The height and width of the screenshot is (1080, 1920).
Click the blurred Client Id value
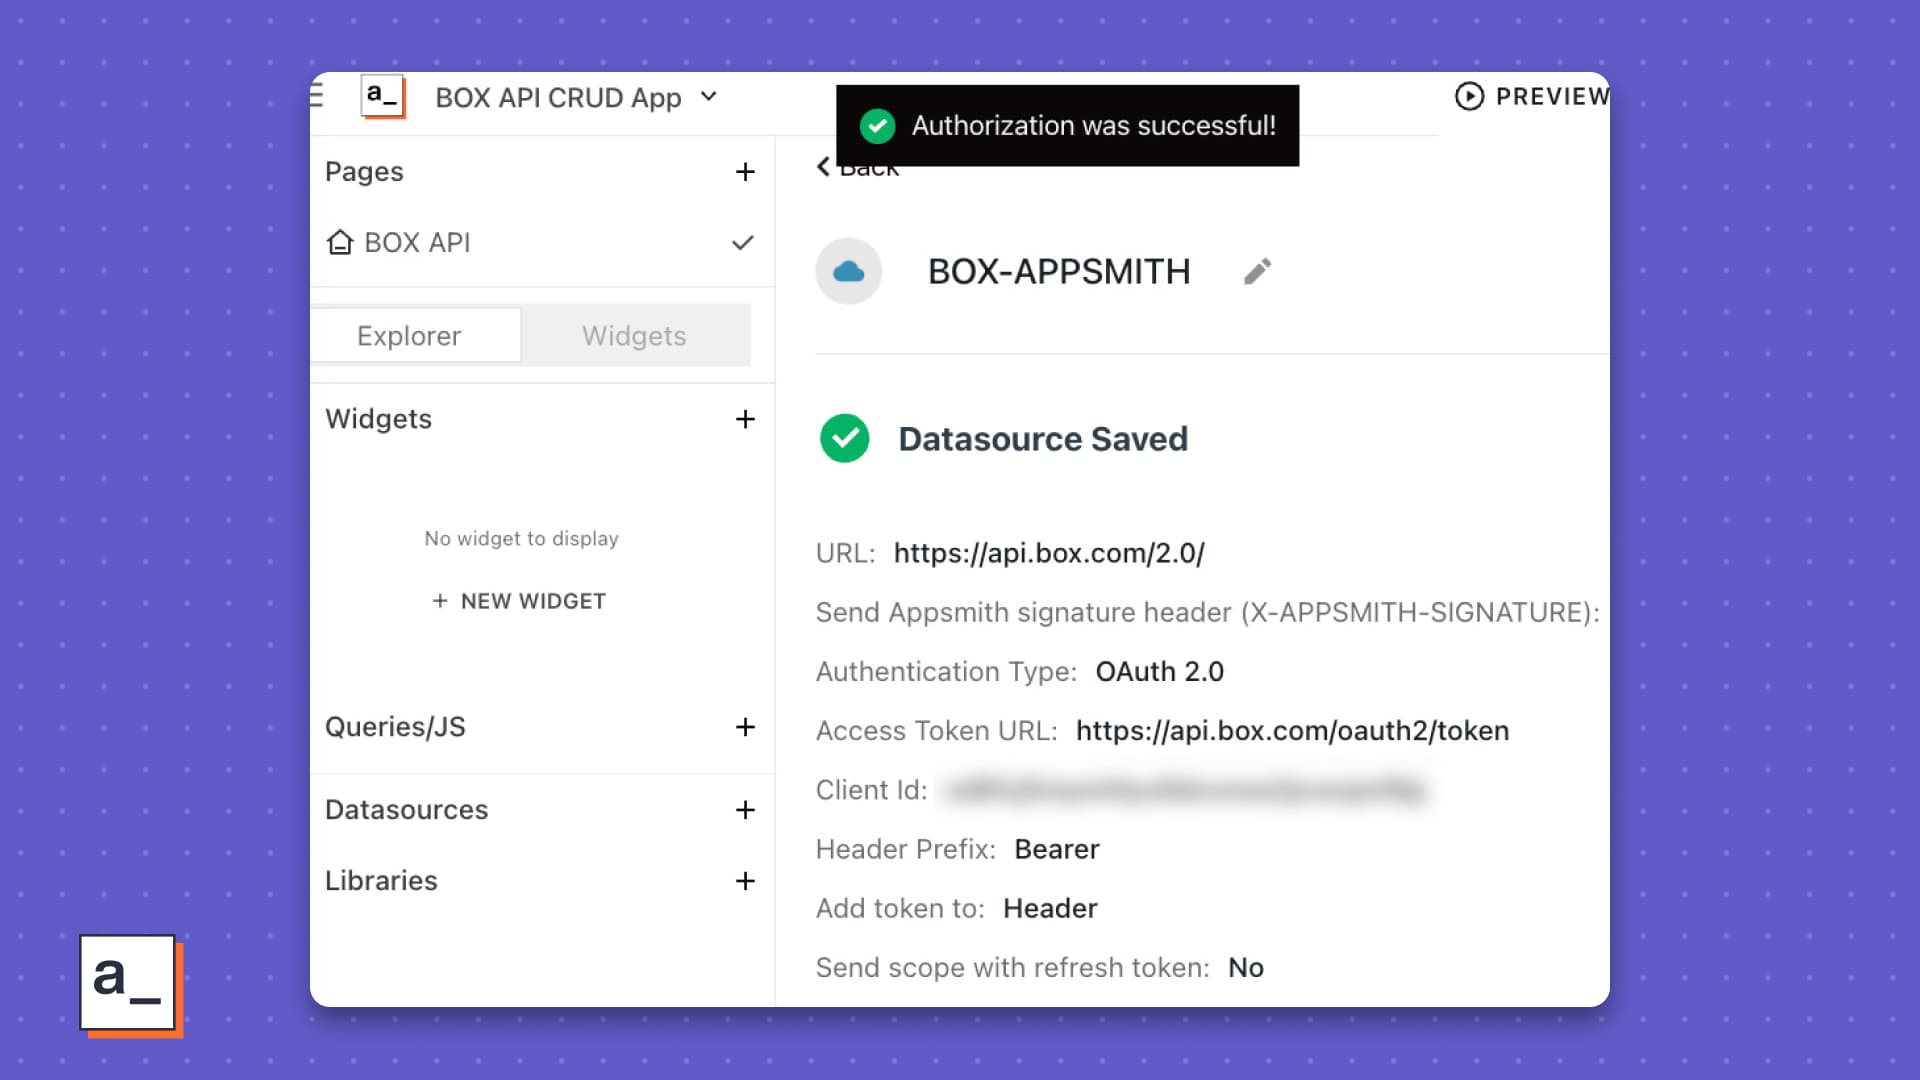(1187, 790)
